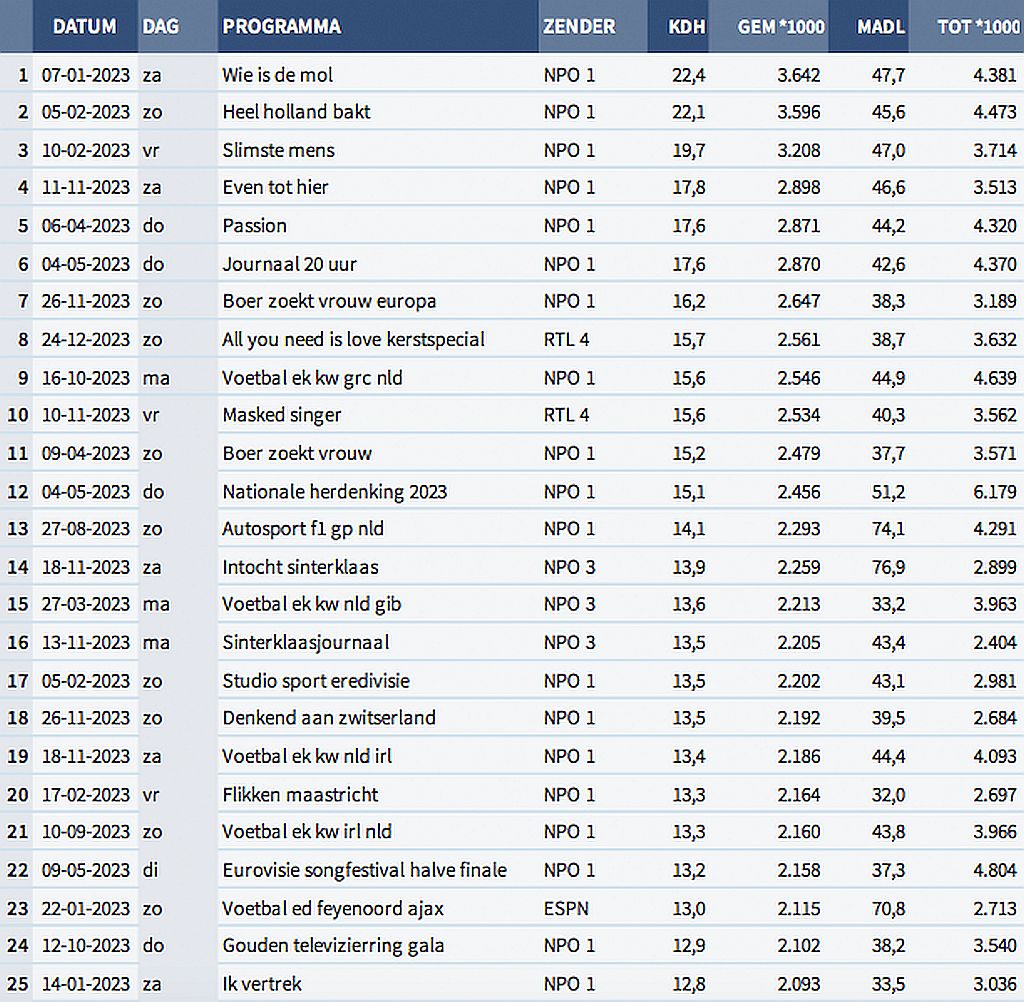Screen dimensions: 1024x1002
Task: Click the PROGRAMMA column header
Action: (x=281, y=26)
